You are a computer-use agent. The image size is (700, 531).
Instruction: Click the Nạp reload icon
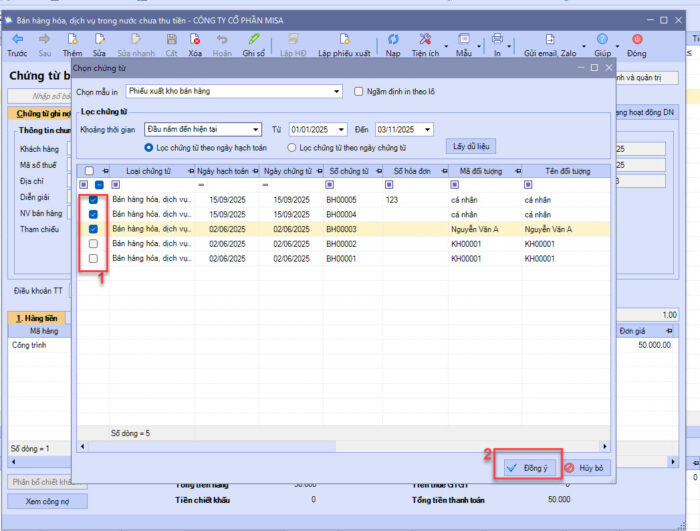coord(393,38)
